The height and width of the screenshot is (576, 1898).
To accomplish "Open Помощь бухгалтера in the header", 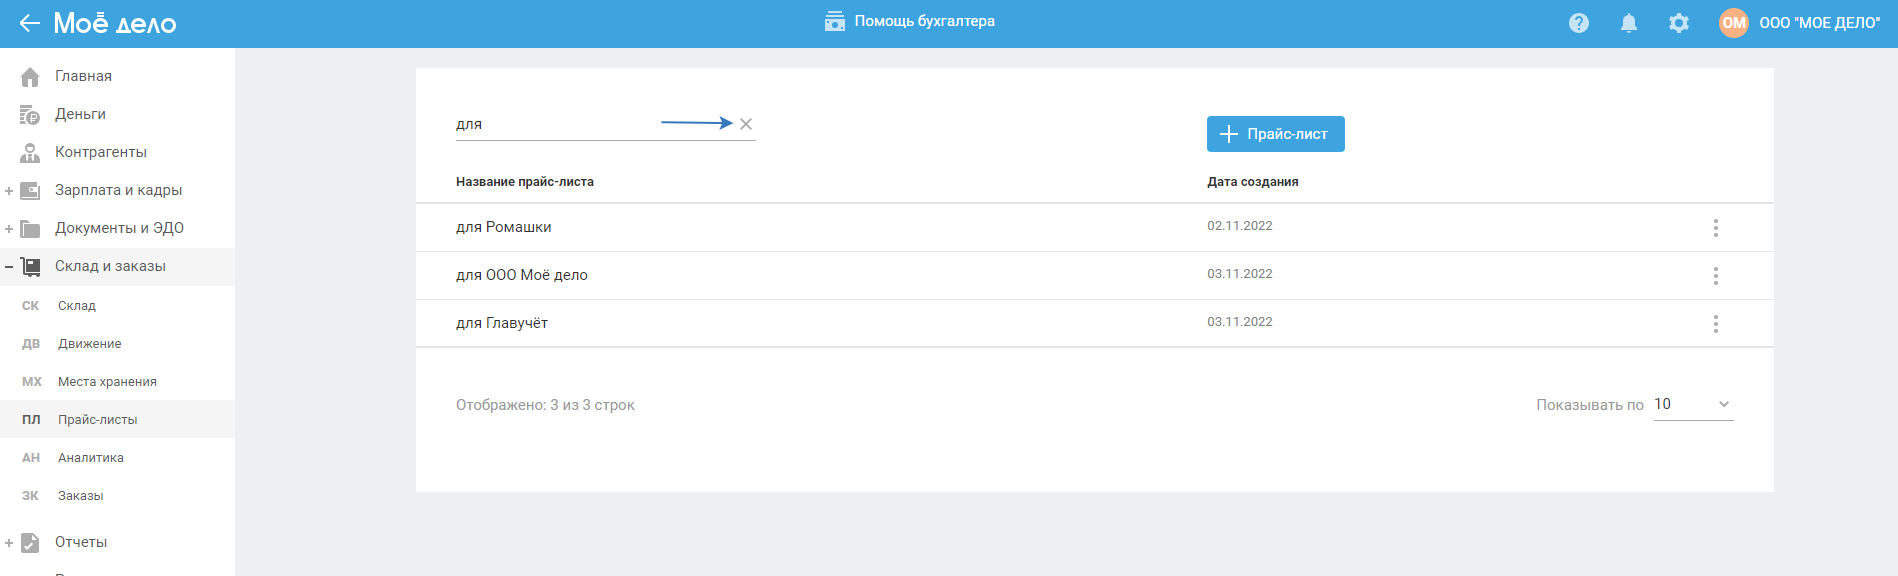I will click(910, 21).
